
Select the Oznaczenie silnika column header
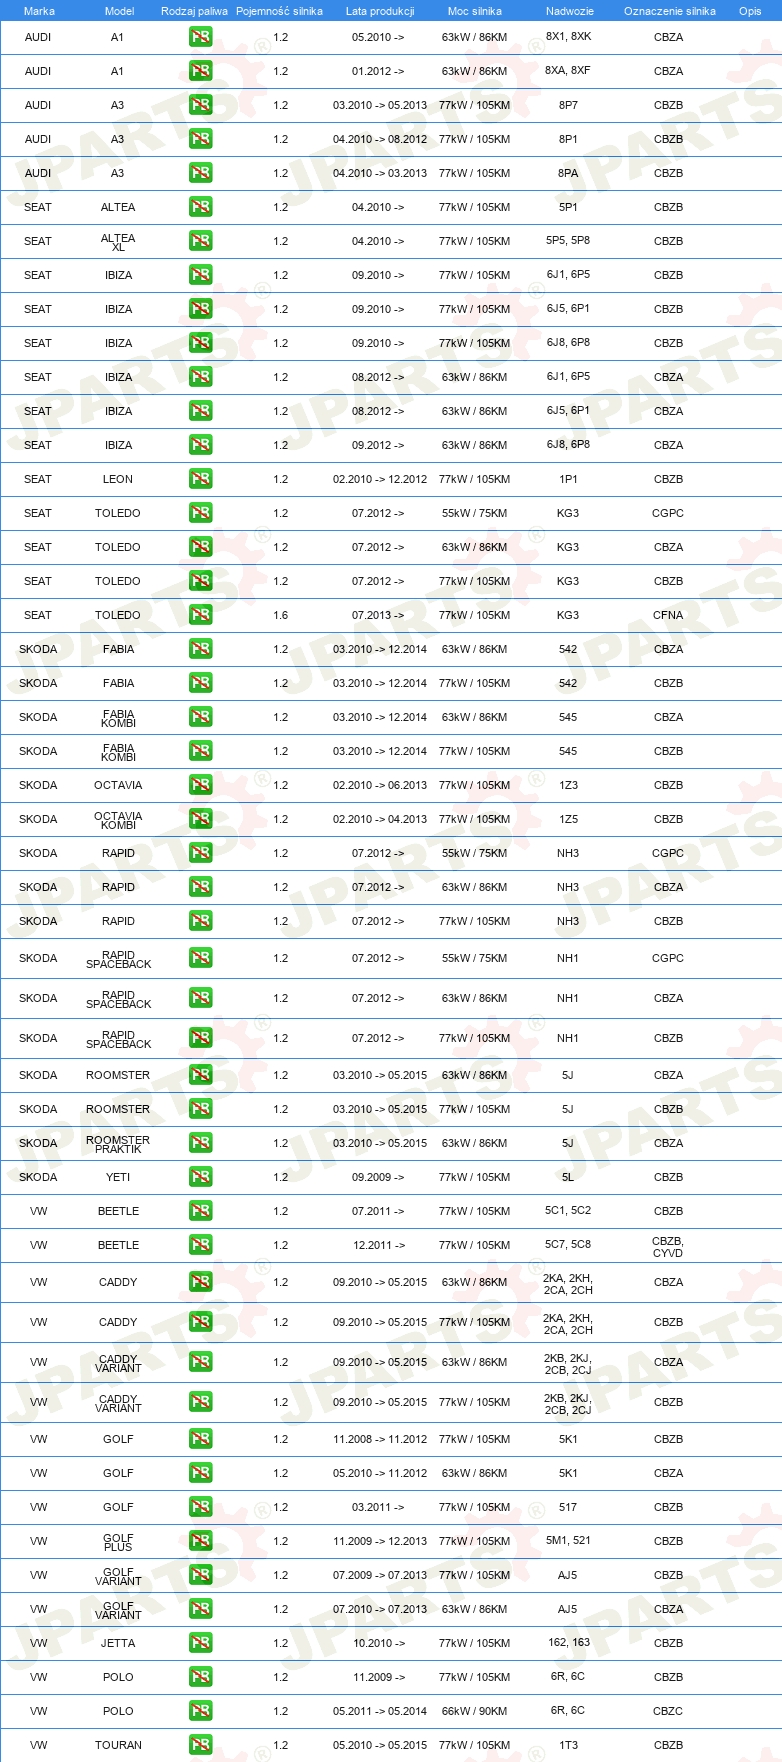670,11
